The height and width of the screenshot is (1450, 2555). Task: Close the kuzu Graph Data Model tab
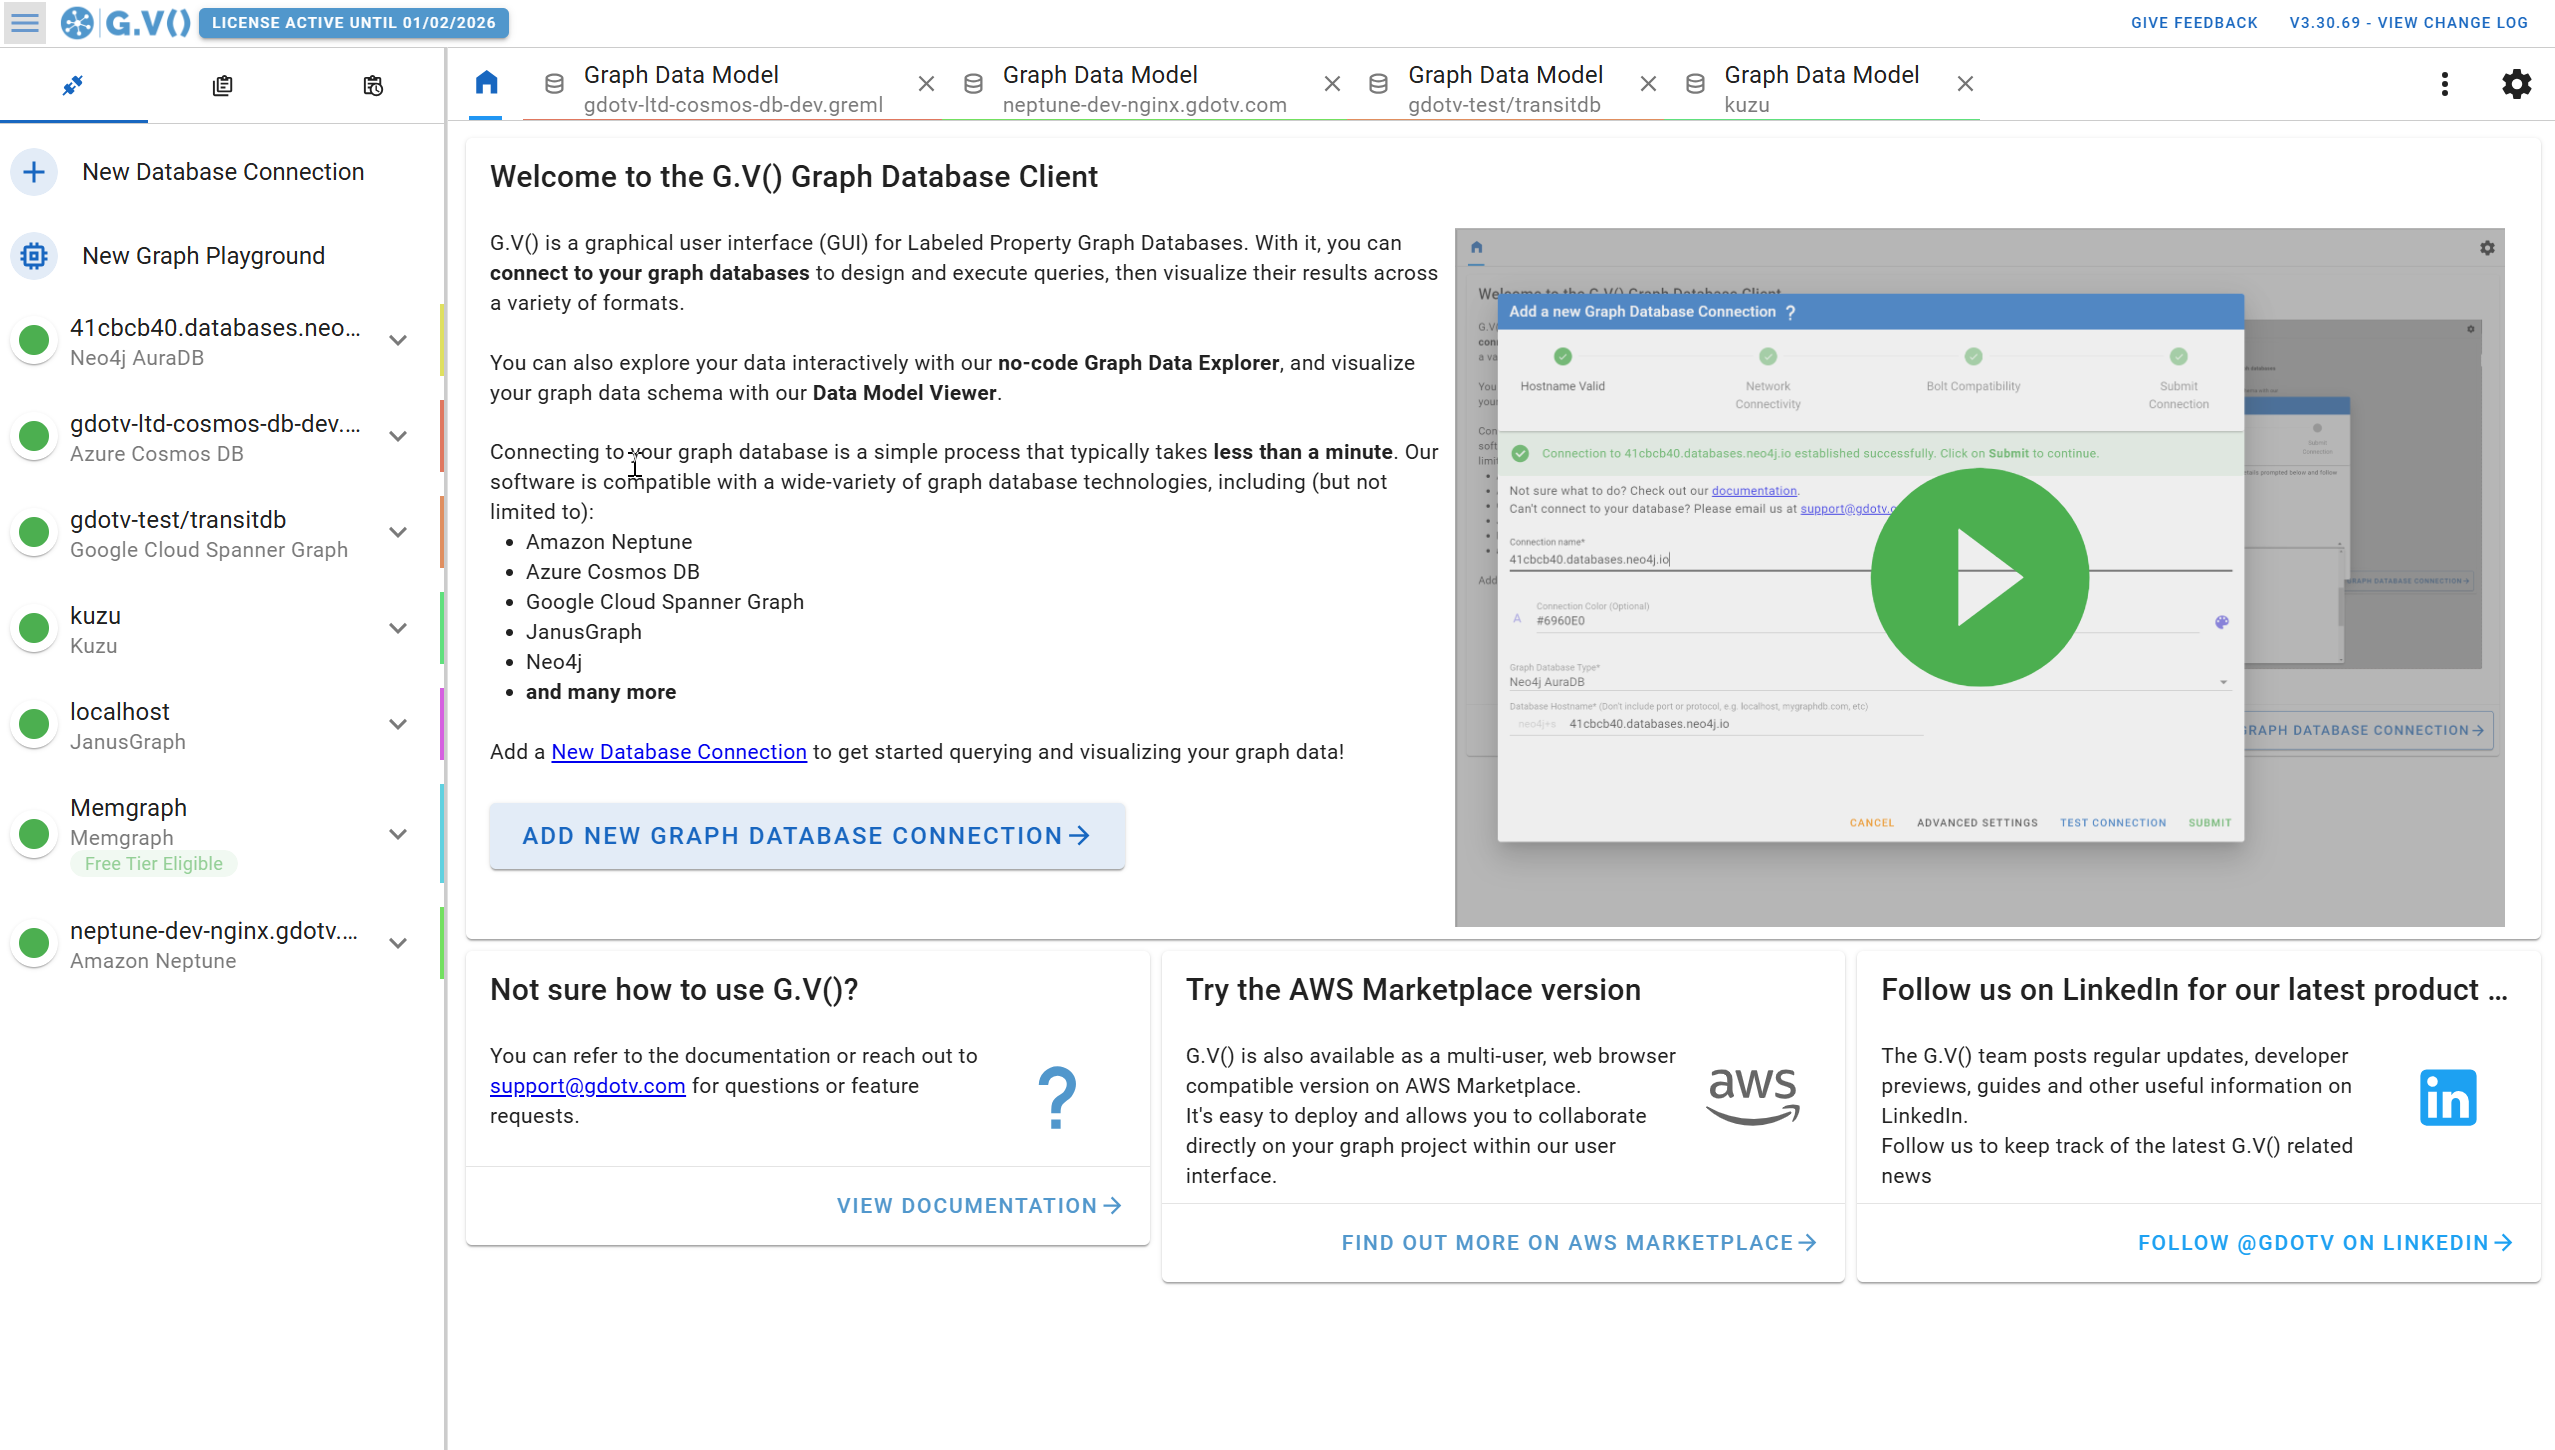[1965, 84]
